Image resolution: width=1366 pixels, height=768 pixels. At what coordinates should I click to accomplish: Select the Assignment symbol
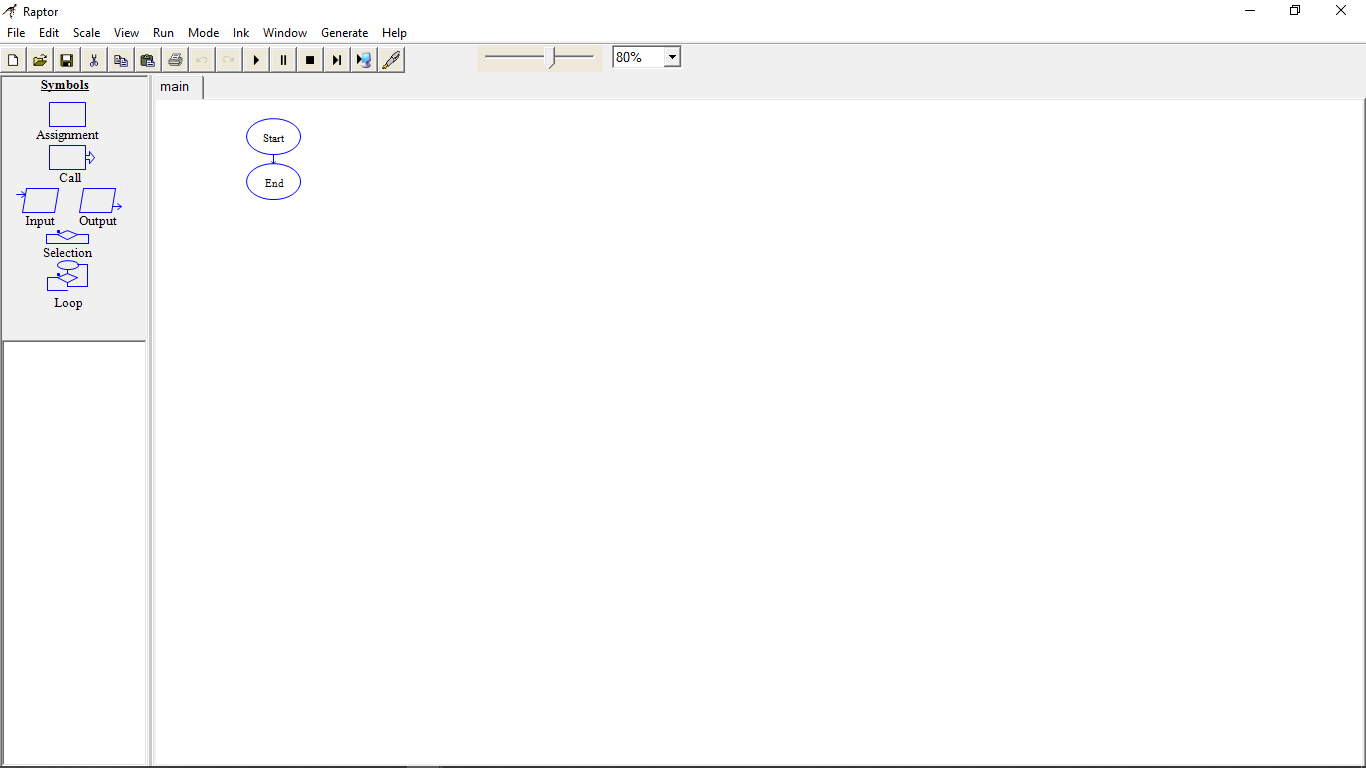coord(67,114)
